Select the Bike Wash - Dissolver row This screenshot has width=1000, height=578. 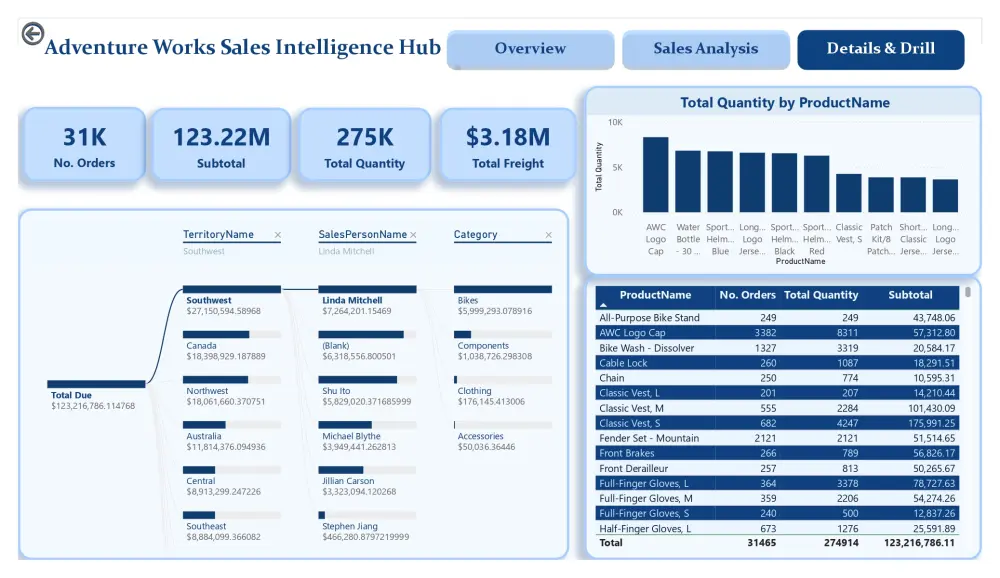point(777,348)
